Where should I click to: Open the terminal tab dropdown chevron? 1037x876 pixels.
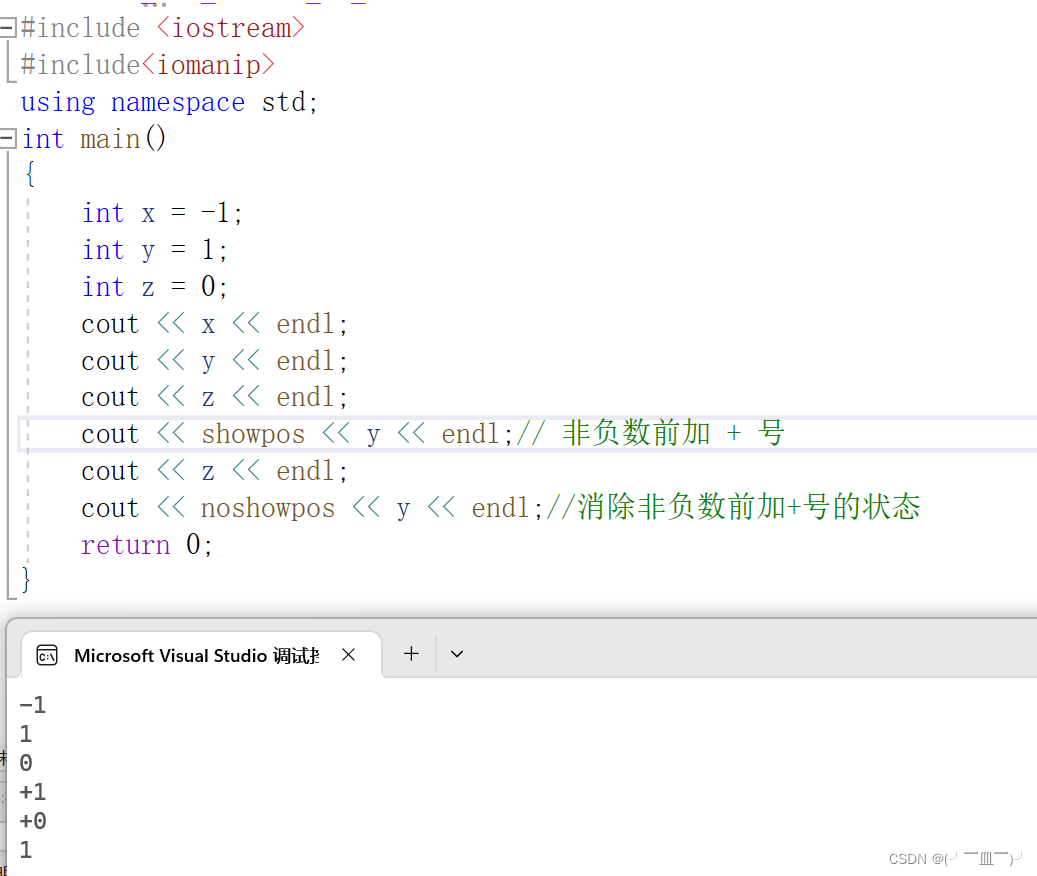coord(456,654)
